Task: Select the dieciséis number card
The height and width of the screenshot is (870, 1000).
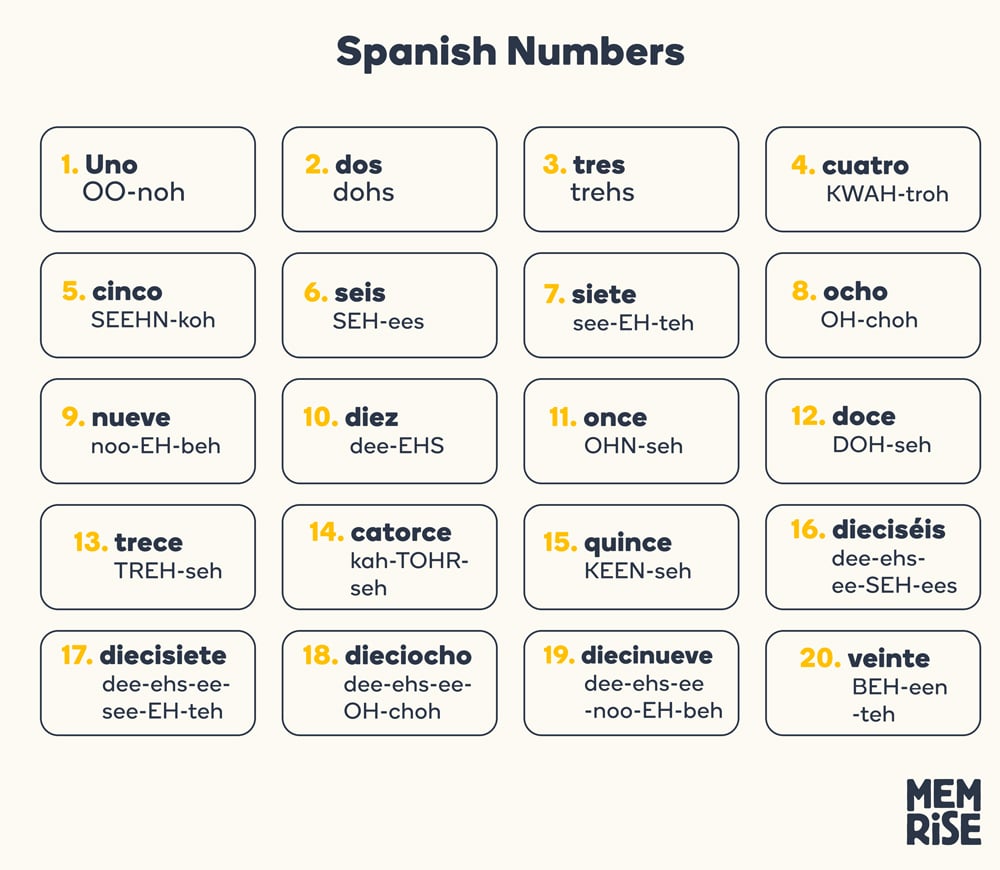Action: click(x=873, y=557)
